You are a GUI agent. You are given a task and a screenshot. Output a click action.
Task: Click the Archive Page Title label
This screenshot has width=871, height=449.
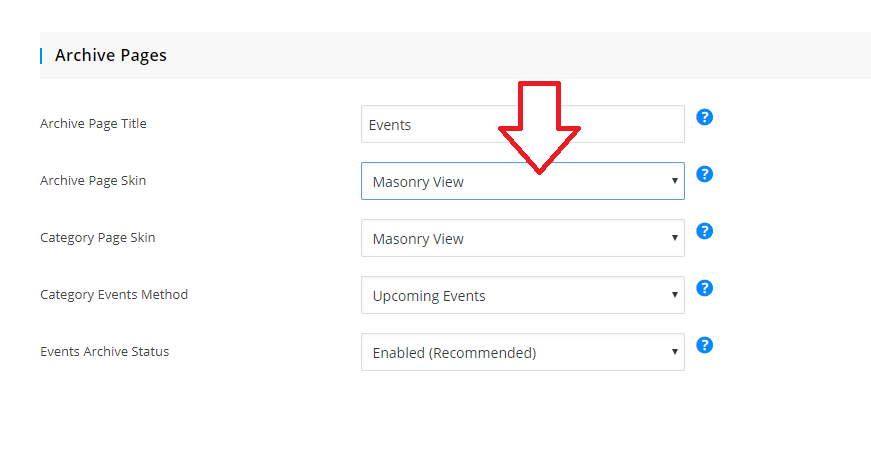click(93, 124)
